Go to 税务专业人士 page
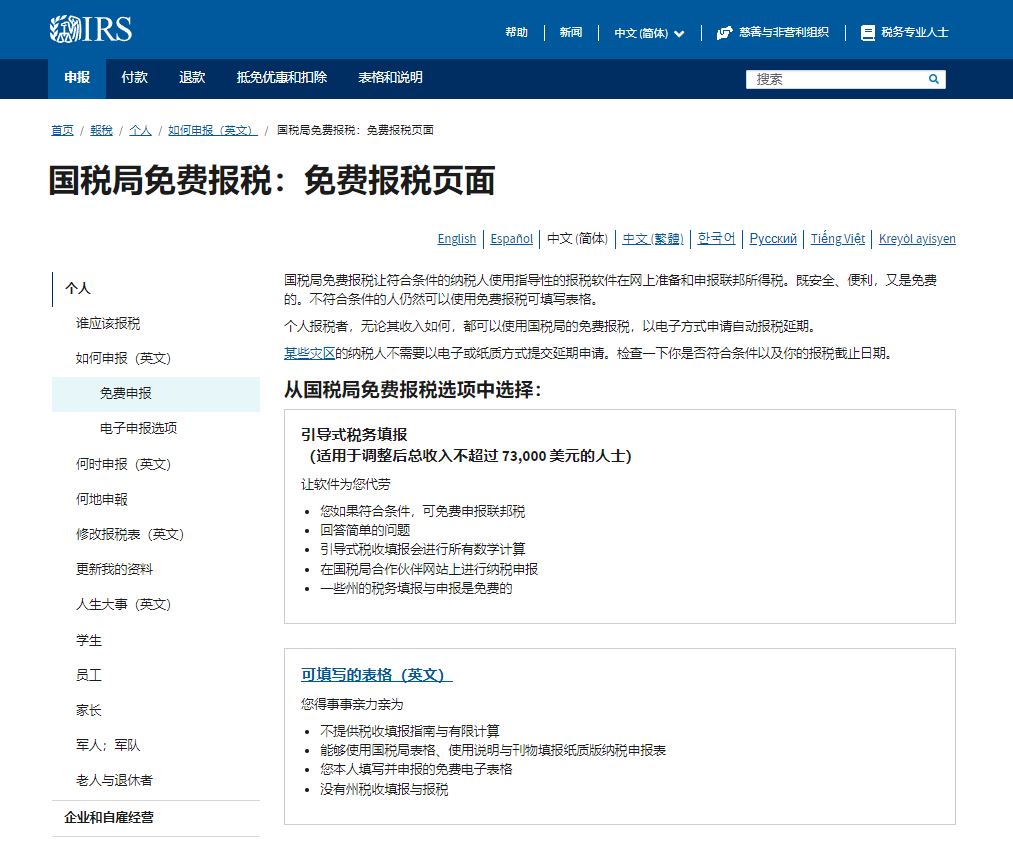The image size is (1013, 841). (x=915, y=32)
